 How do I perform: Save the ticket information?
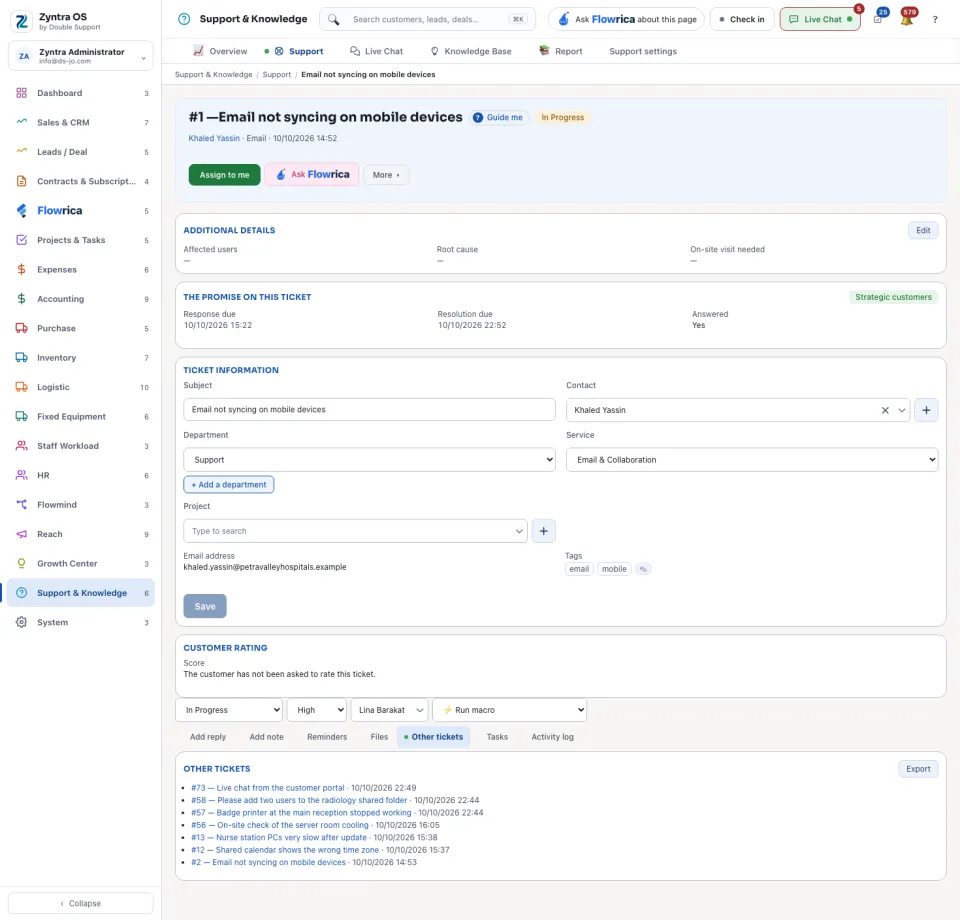coord(204,606)
